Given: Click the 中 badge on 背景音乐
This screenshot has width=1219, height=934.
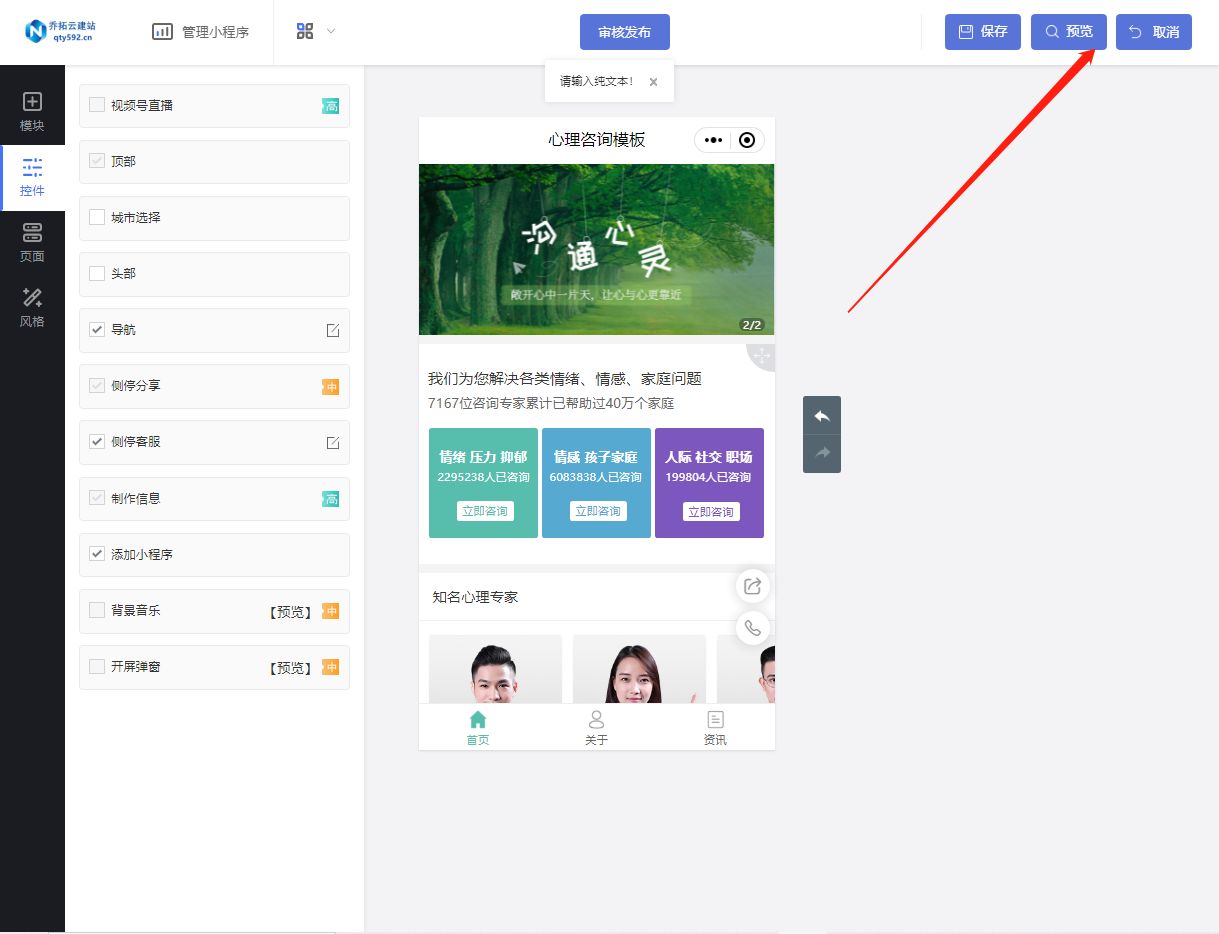Looking at the screenshot, I should pyautogui.click(x=331, y=611).
